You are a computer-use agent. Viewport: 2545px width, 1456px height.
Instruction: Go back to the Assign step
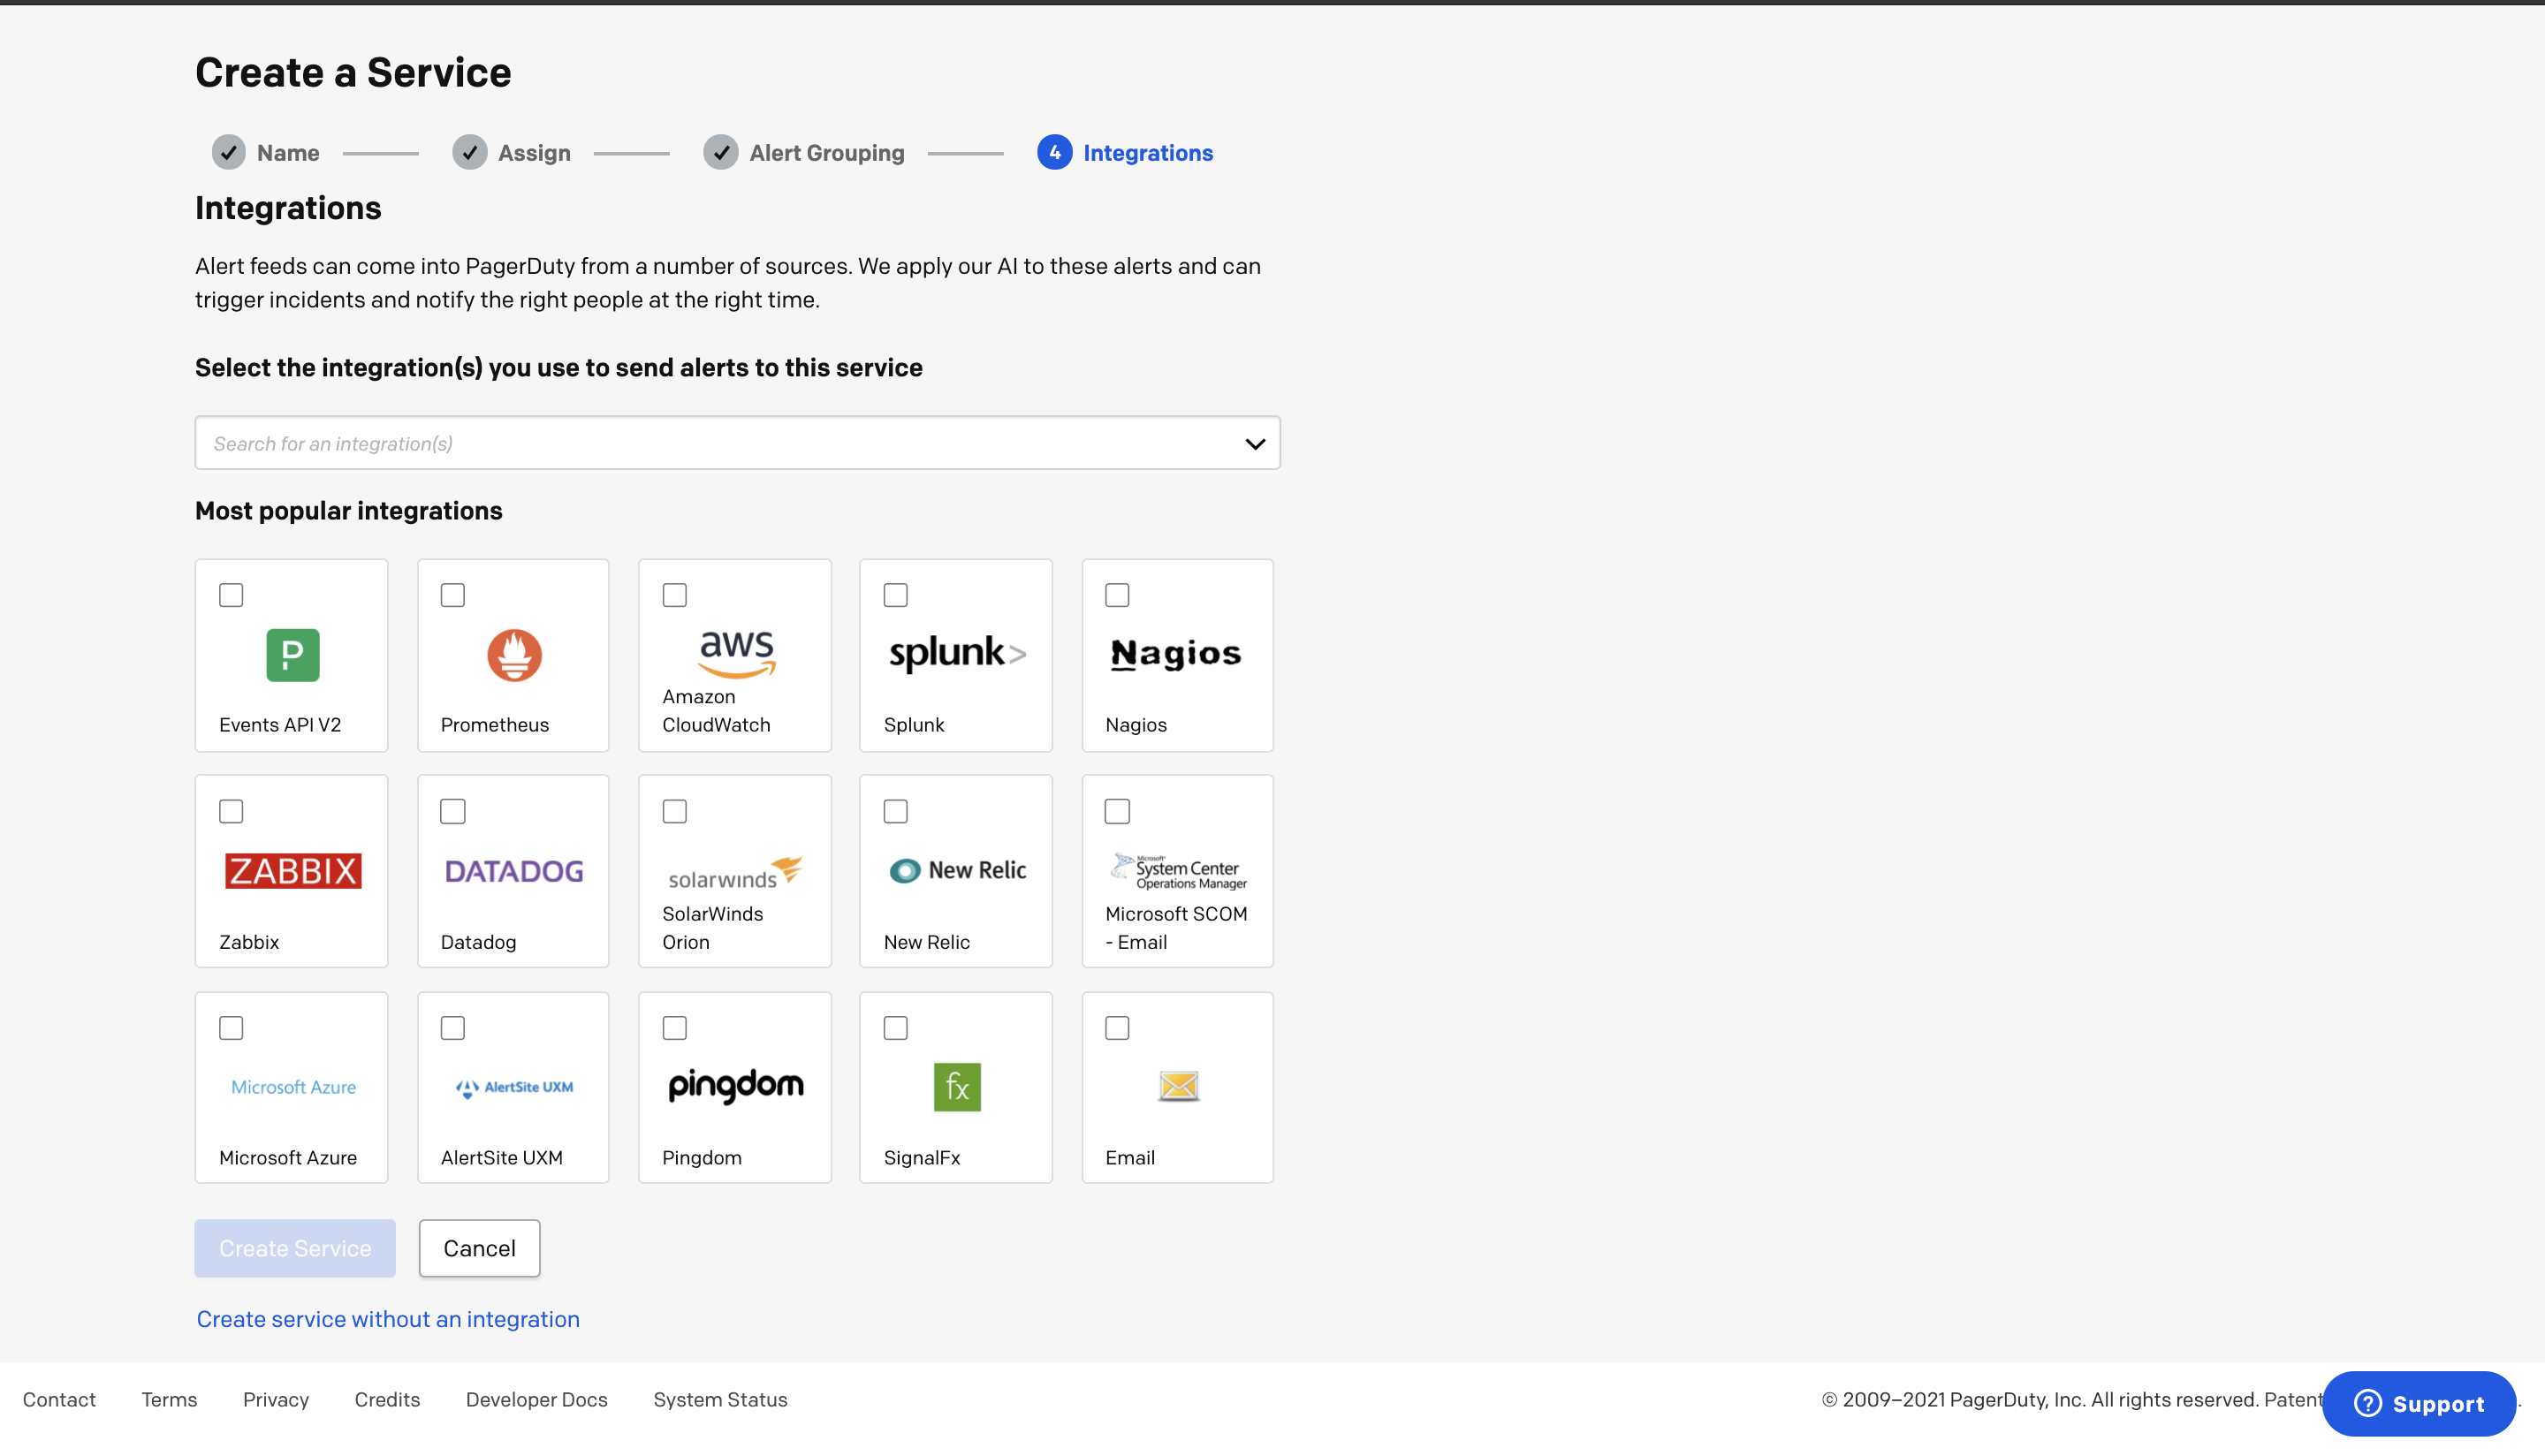[534, 153]
